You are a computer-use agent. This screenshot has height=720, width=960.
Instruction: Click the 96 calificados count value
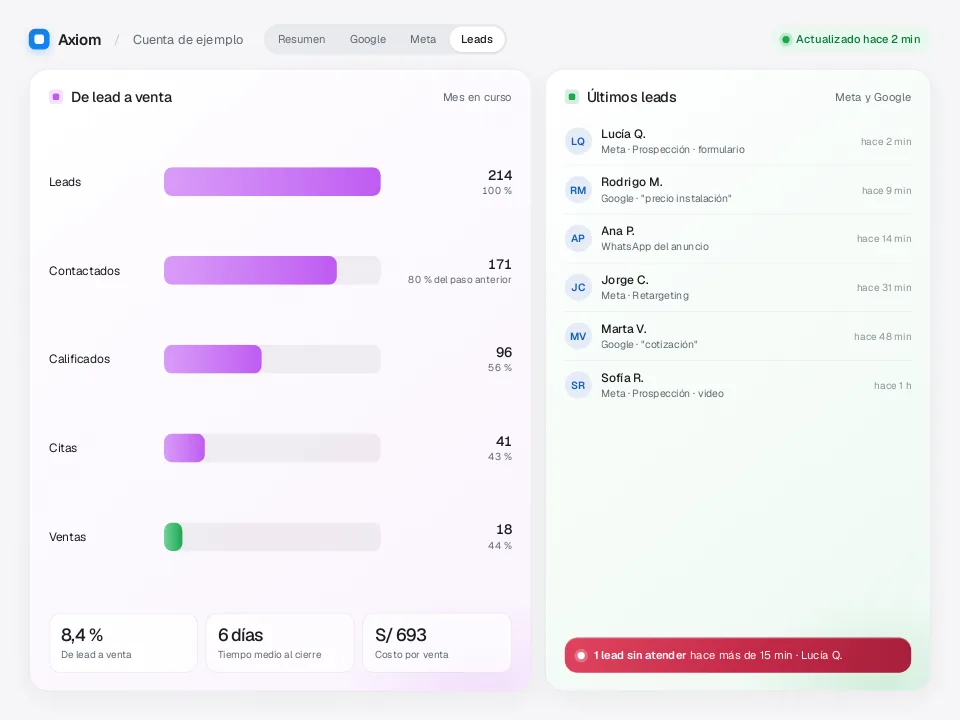[x=504, y=353]
